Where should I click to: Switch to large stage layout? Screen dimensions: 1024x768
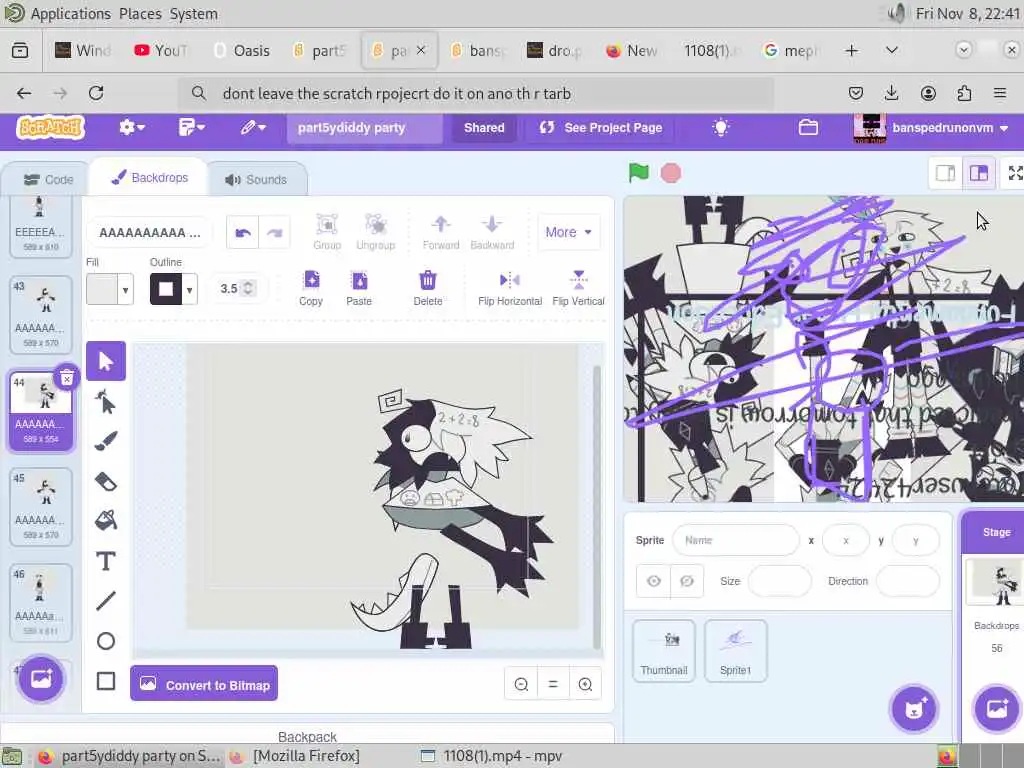[x=979, y=173]
